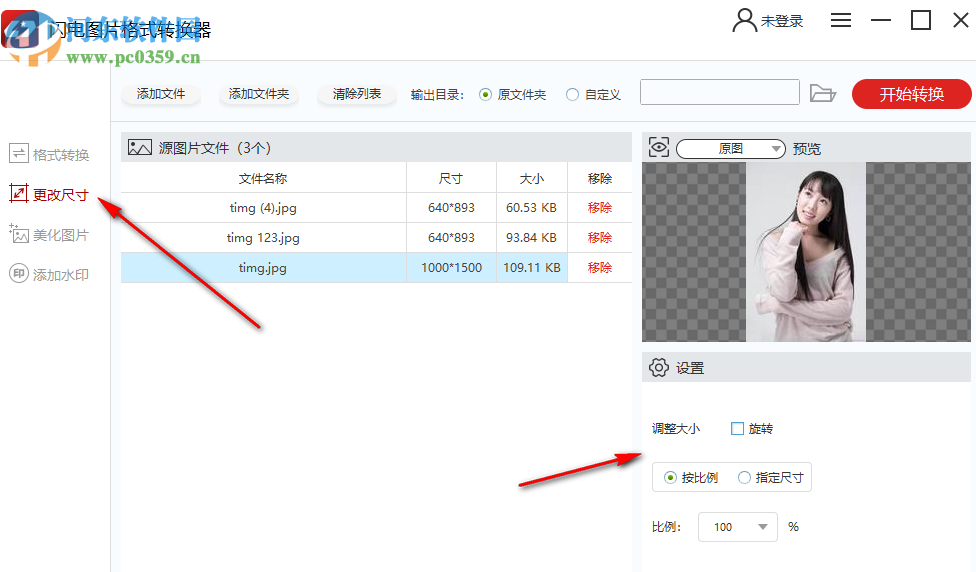Click the eye preview icon
Image resolution: width=976 pixels, height=572 pixels.
coord(659,148)
